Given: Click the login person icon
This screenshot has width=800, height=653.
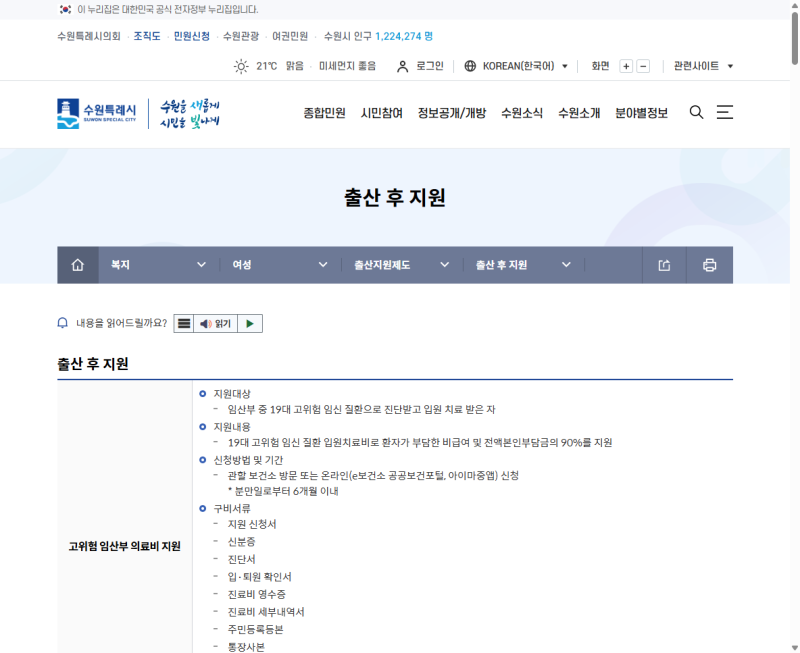Looking at the screenshot, I should pos(403,66).
